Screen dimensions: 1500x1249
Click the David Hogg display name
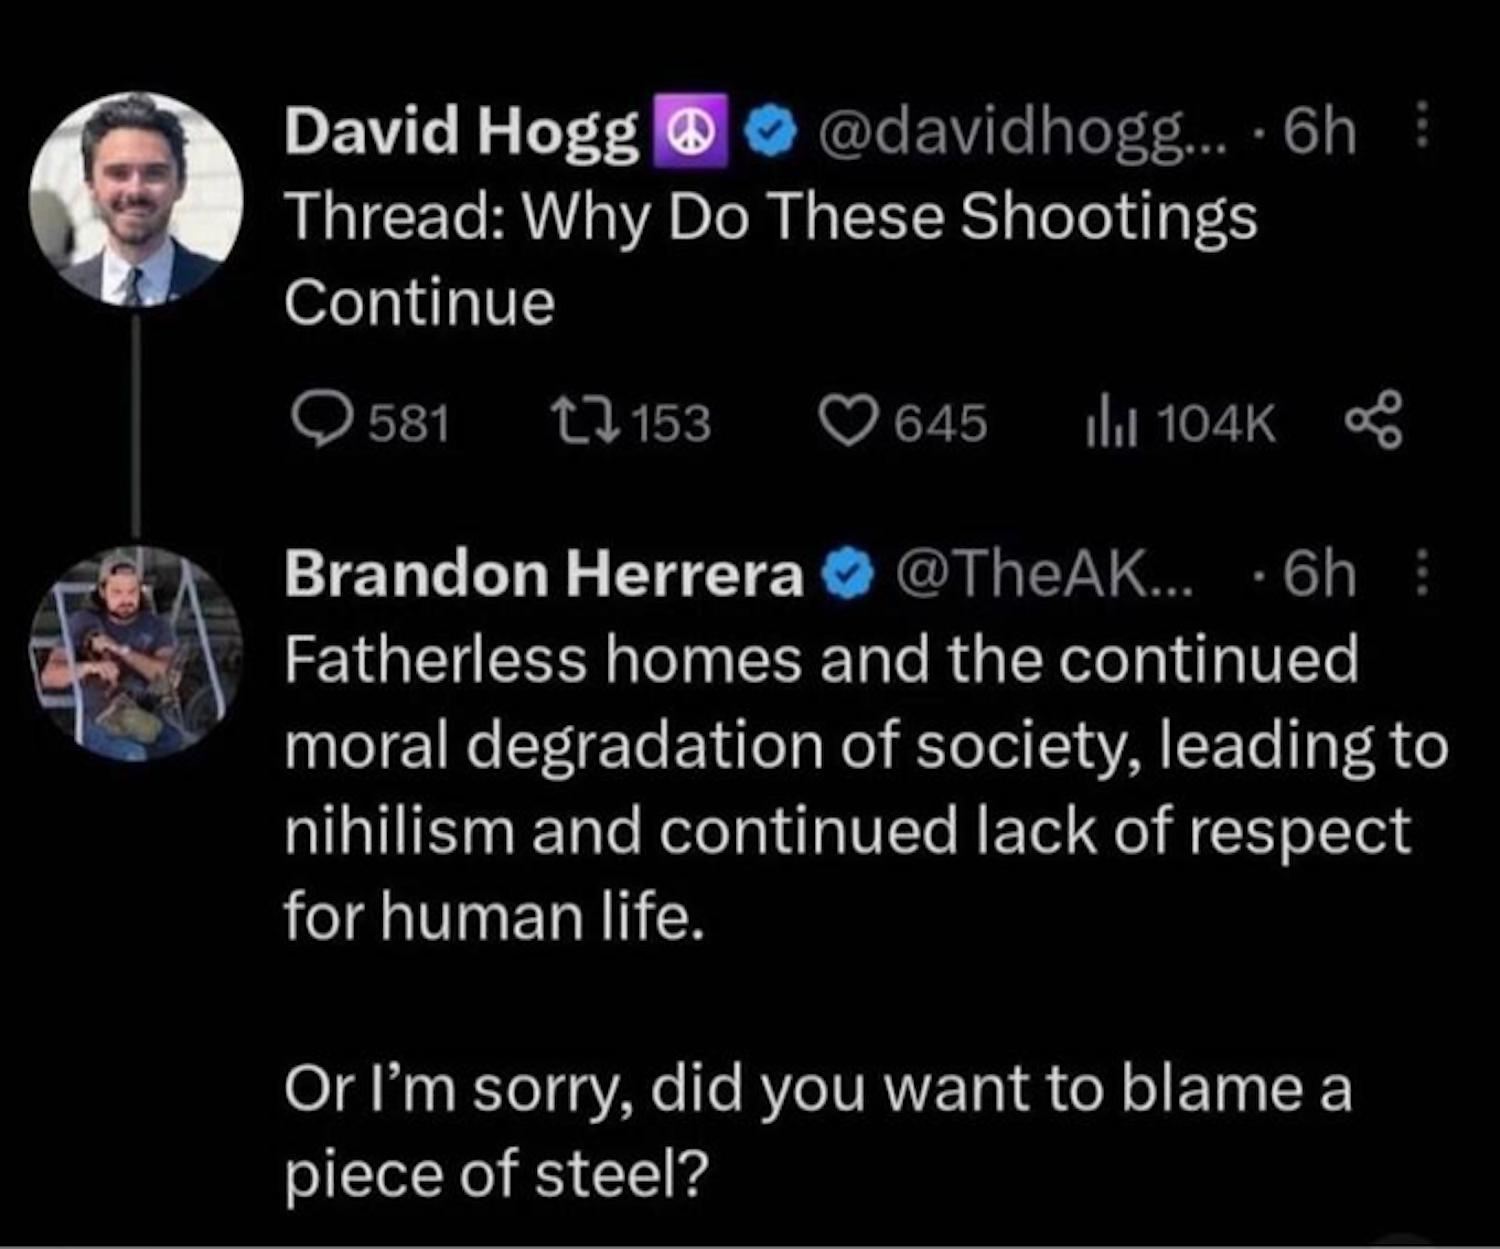point(462,132)
